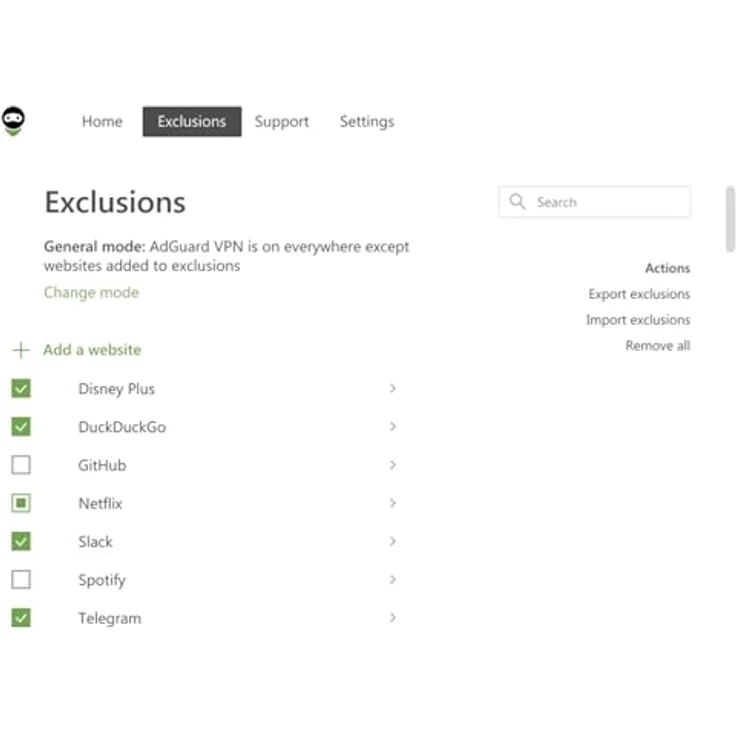736x736 pixels.
Task: Uncheck the DuckDuckGo checkbox
Action: point(21,427)
